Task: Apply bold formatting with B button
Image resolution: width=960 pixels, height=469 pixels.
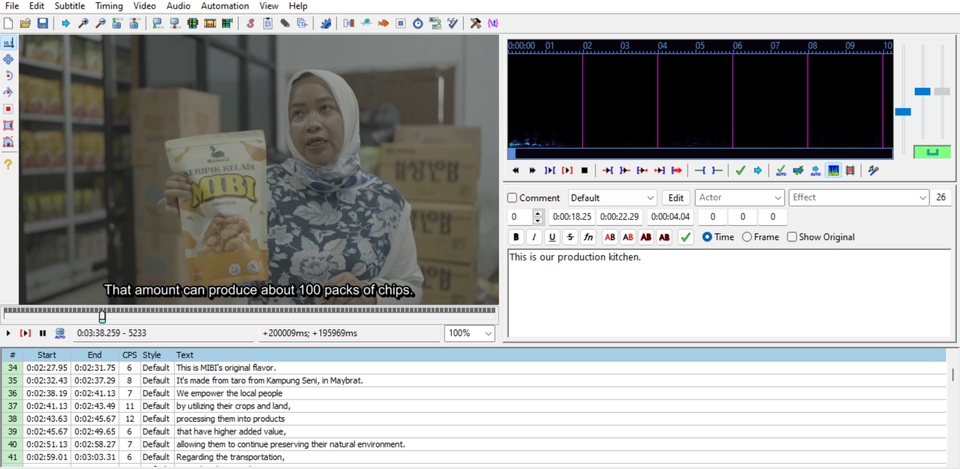Action: 516,237
